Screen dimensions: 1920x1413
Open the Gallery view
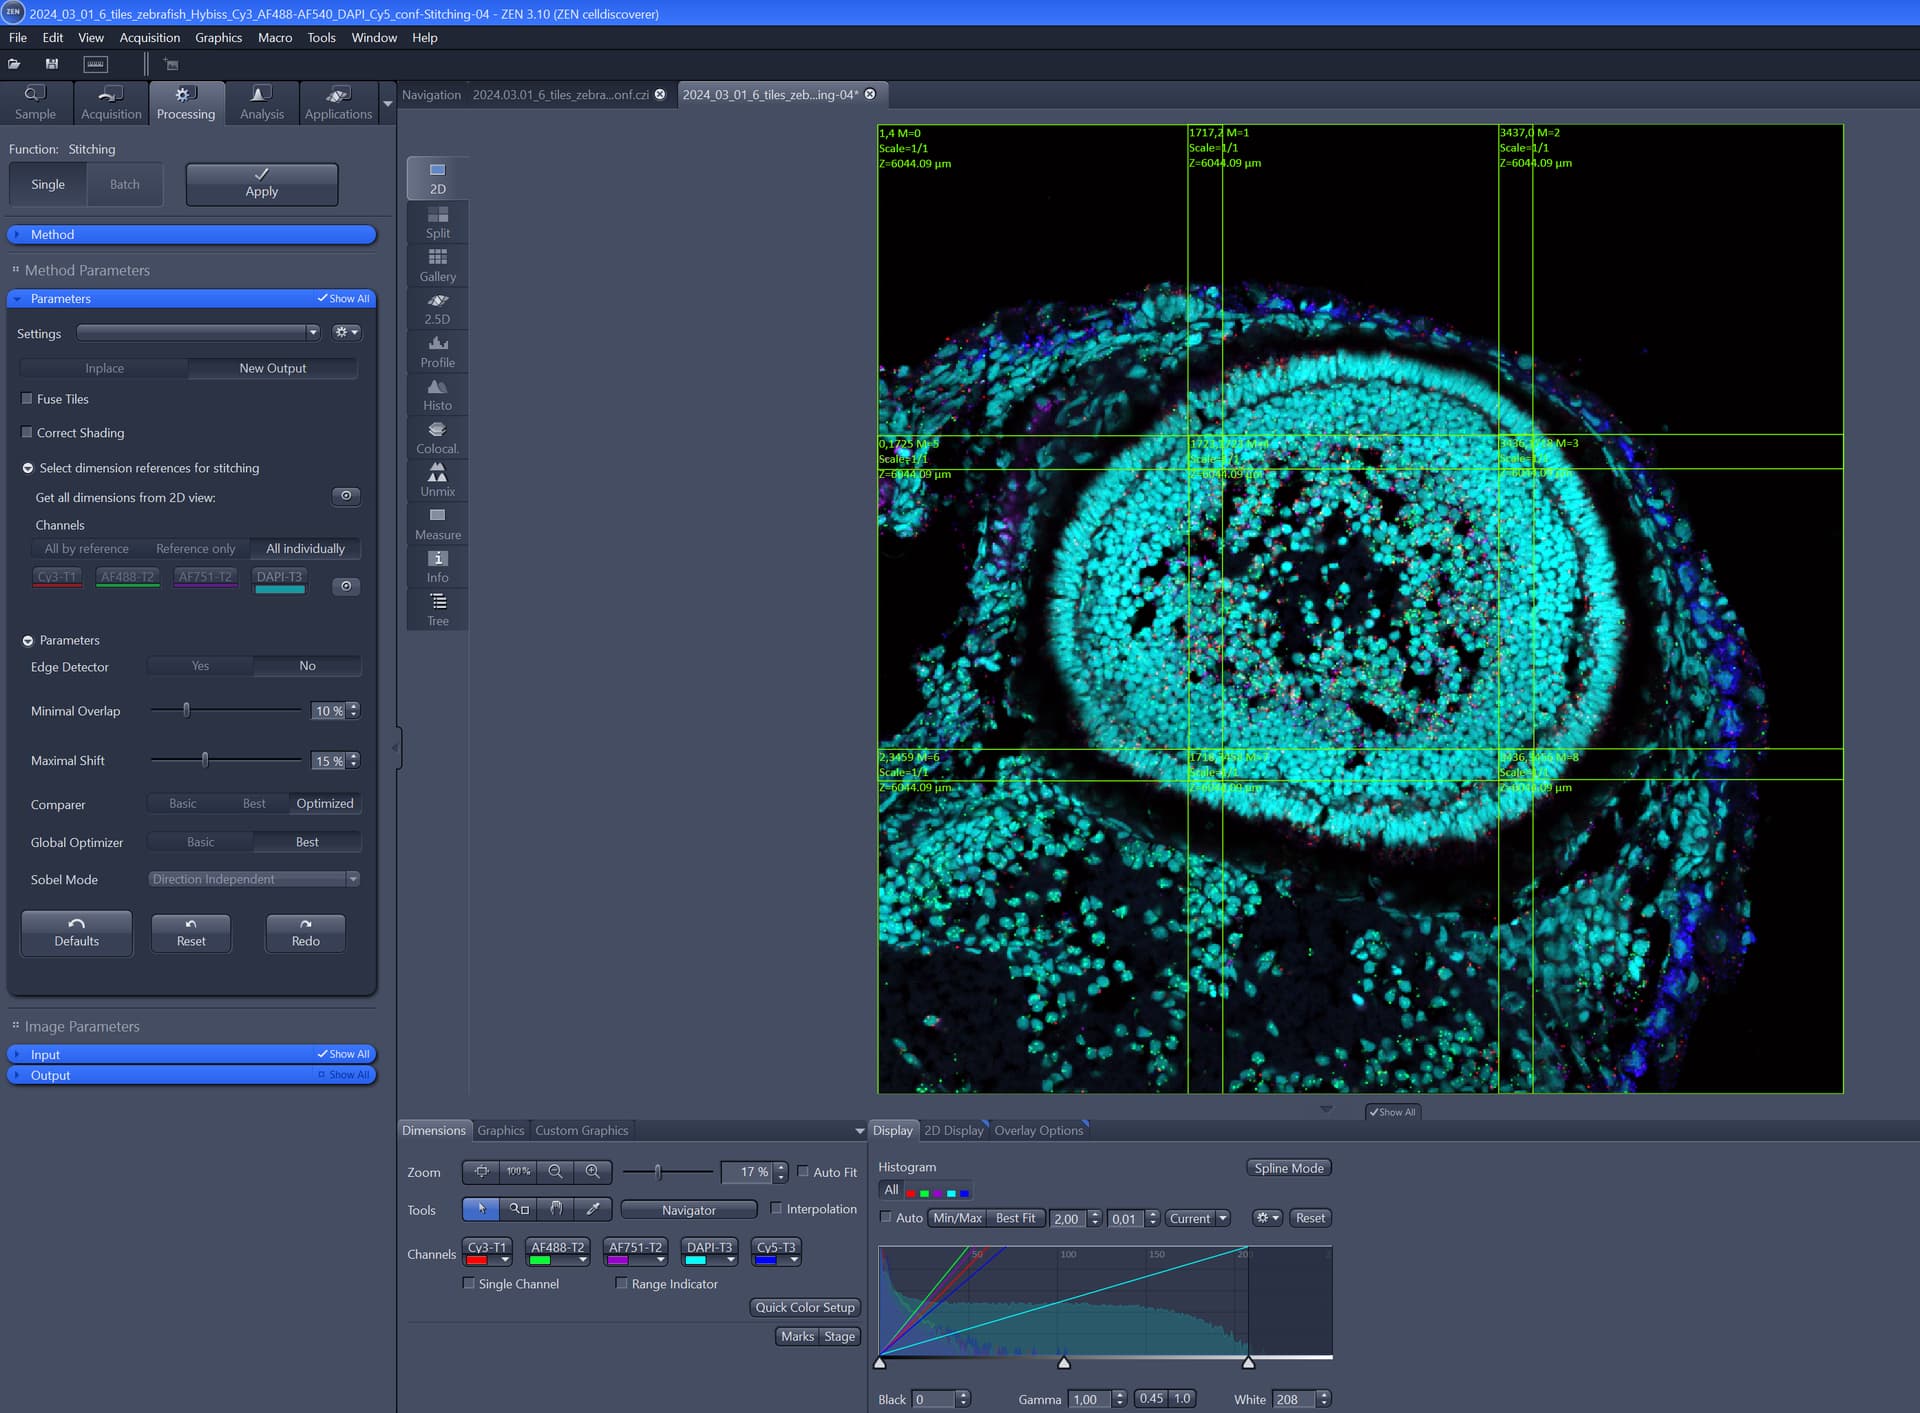[437, 264]
